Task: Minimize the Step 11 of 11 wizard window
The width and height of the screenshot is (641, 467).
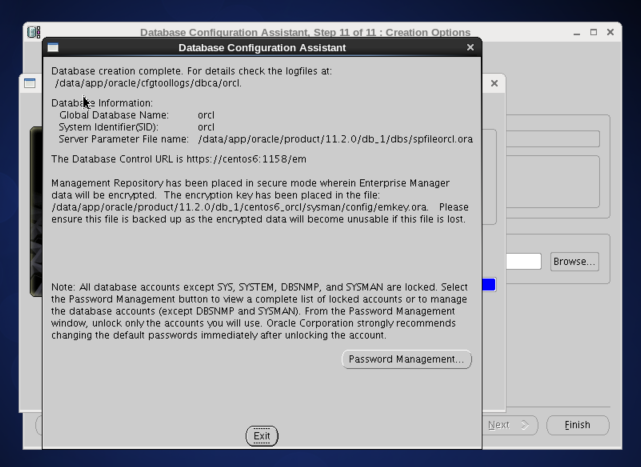Action: 578,33
